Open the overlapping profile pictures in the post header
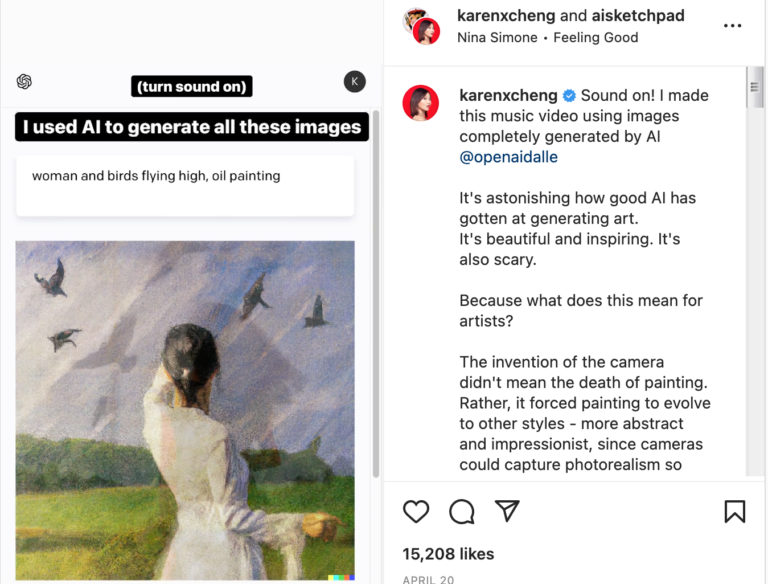This screenshot has width=768, height=584. [421, 25]
